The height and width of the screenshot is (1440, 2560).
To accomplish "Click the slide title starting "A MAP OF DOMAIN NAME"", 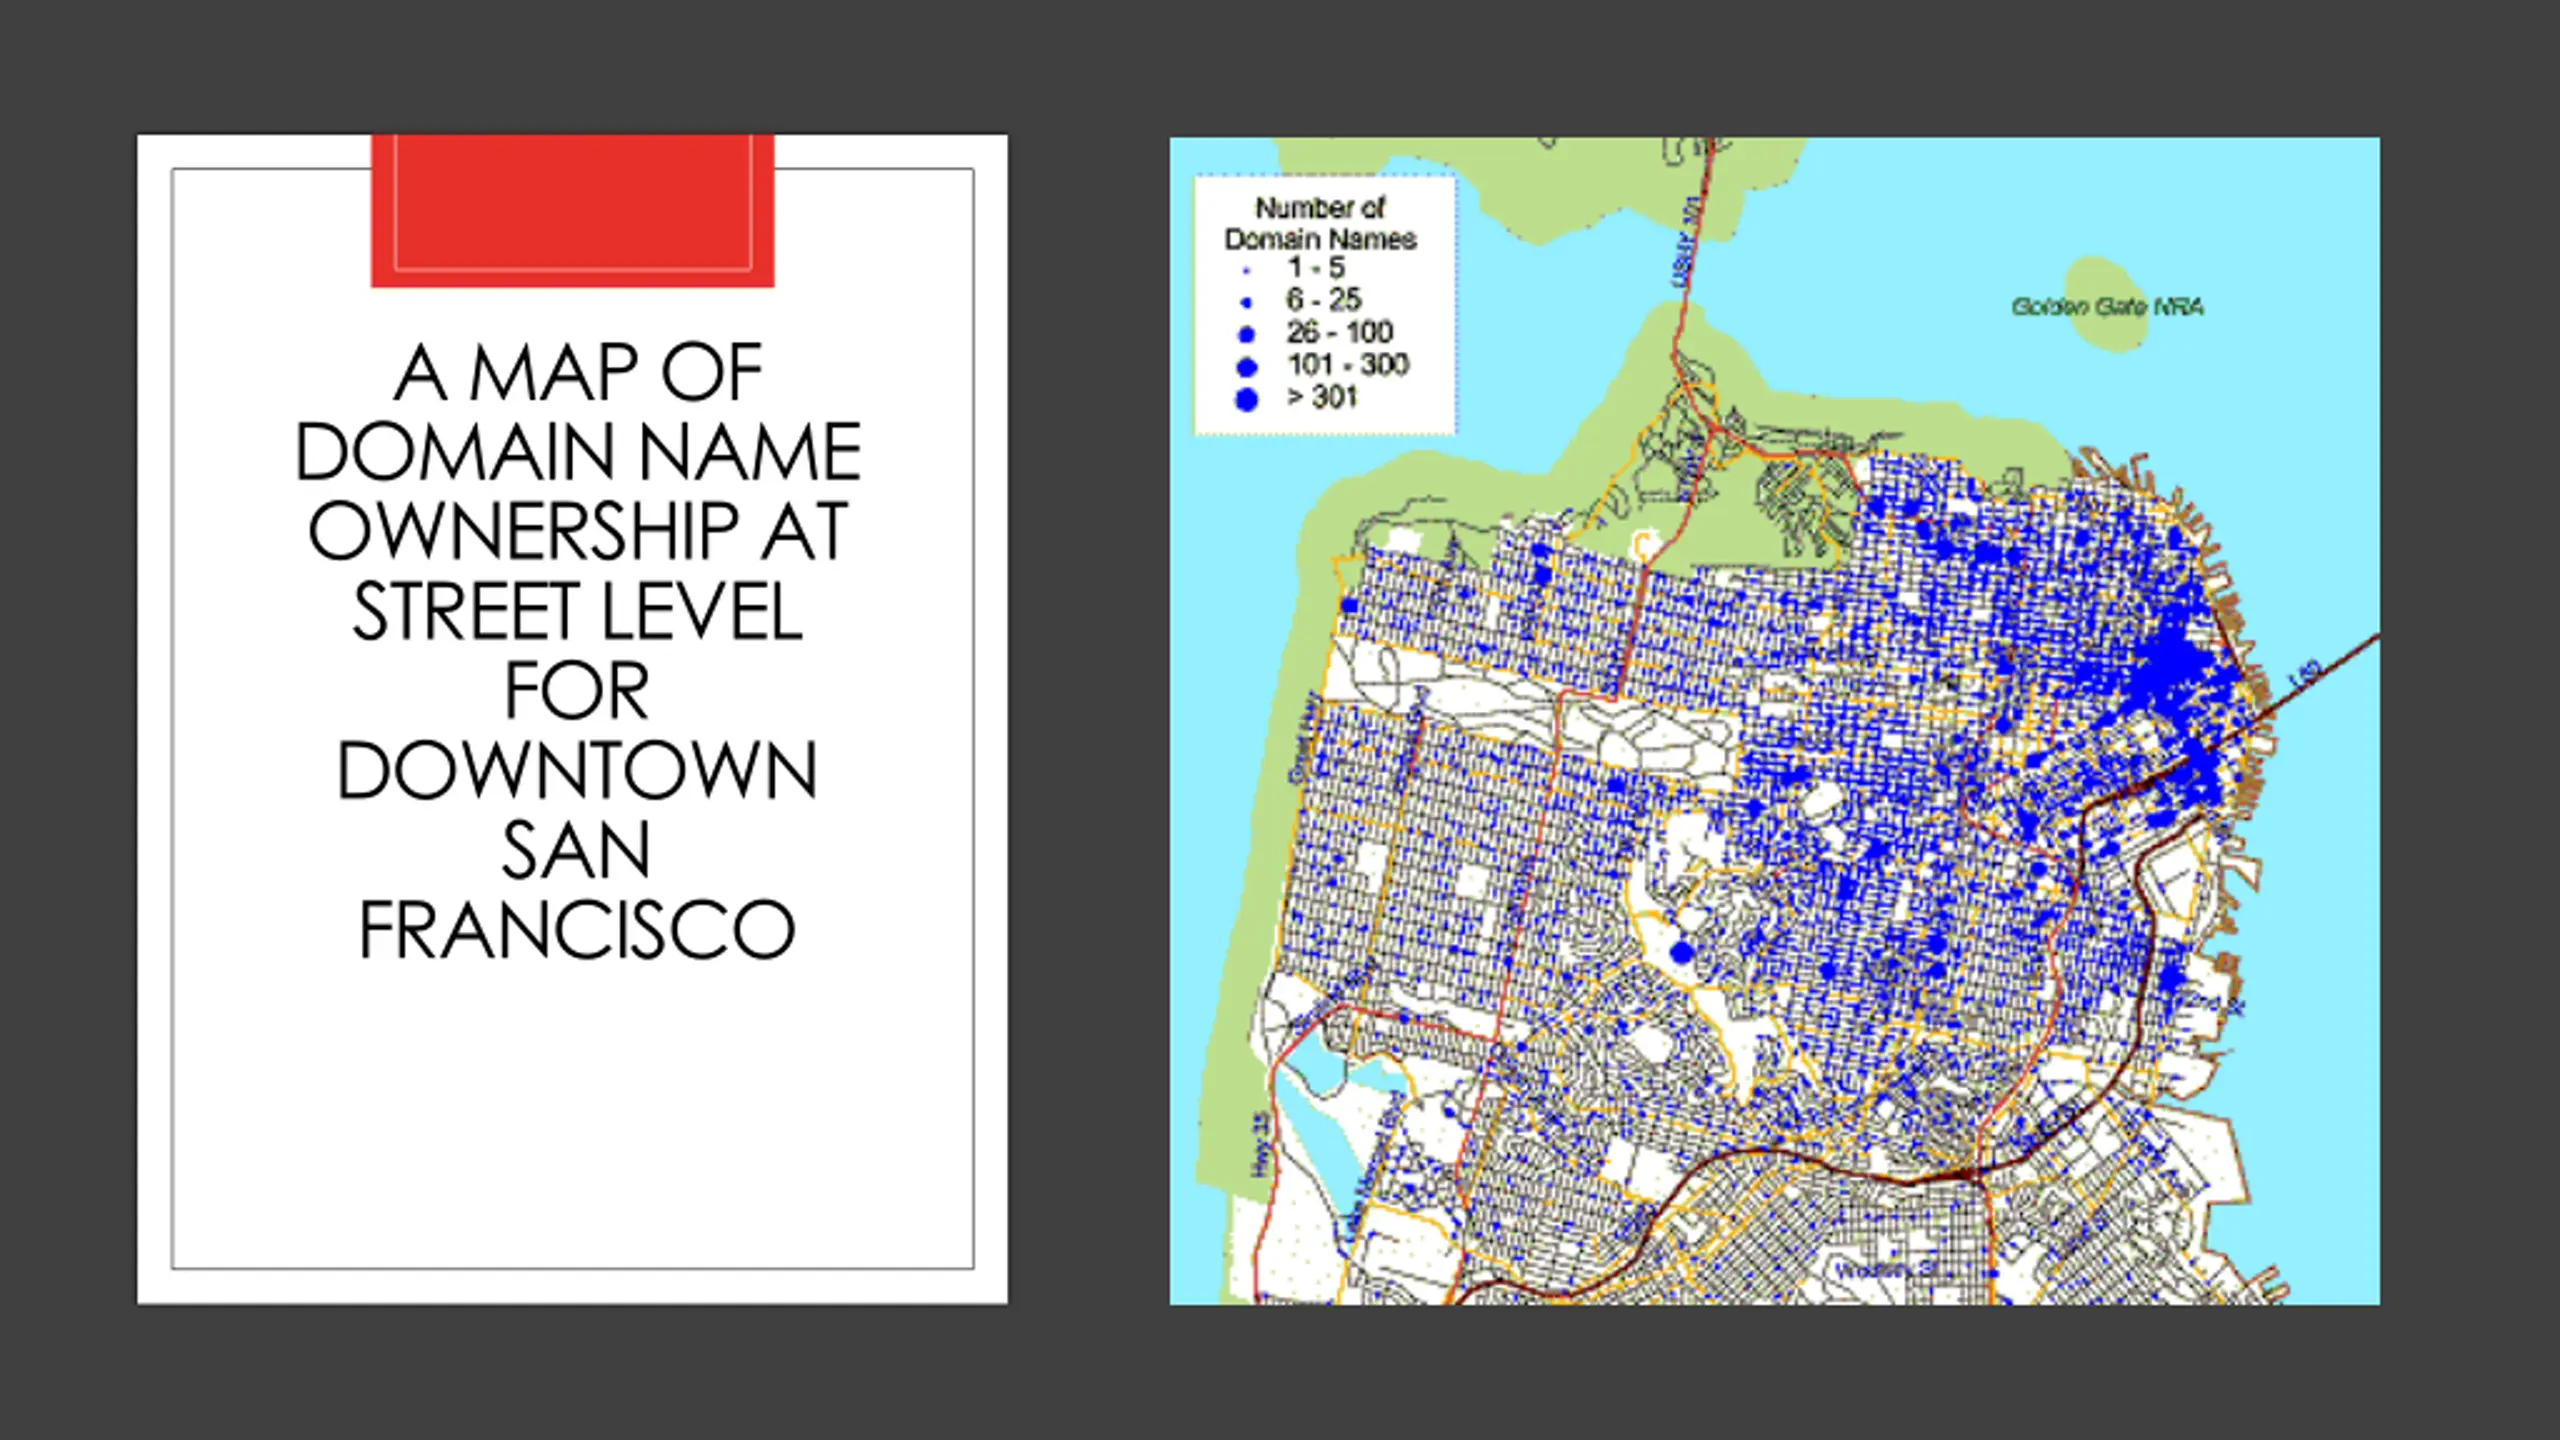I will coord(577,651).
